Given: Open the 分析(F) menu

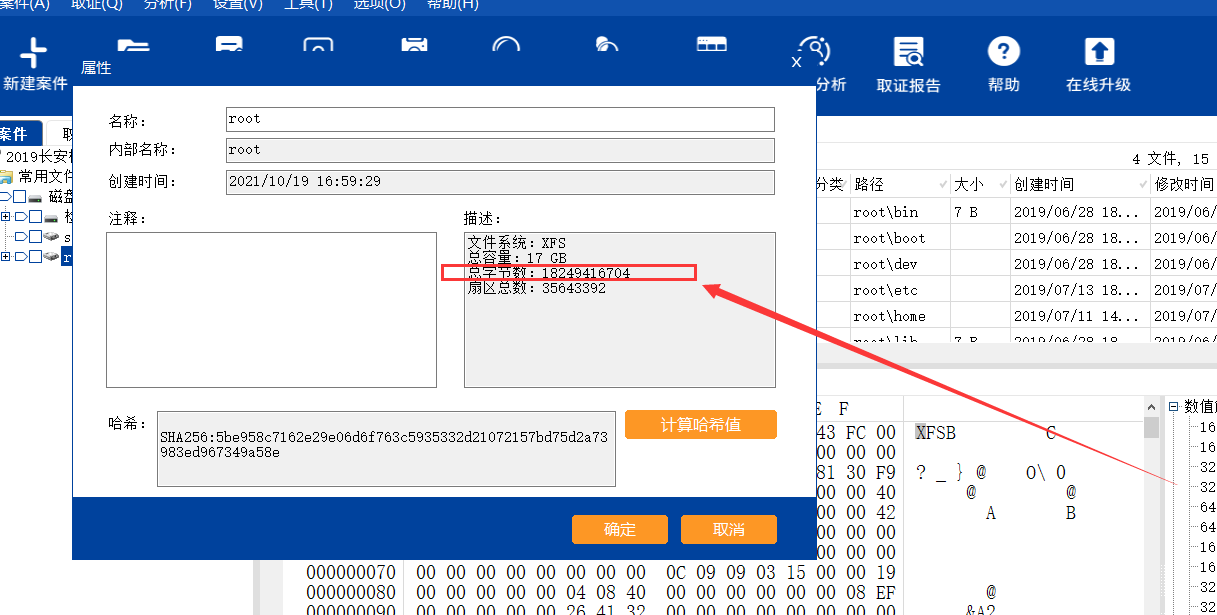Looking at the screenshot, I should [x=167, y=5].
